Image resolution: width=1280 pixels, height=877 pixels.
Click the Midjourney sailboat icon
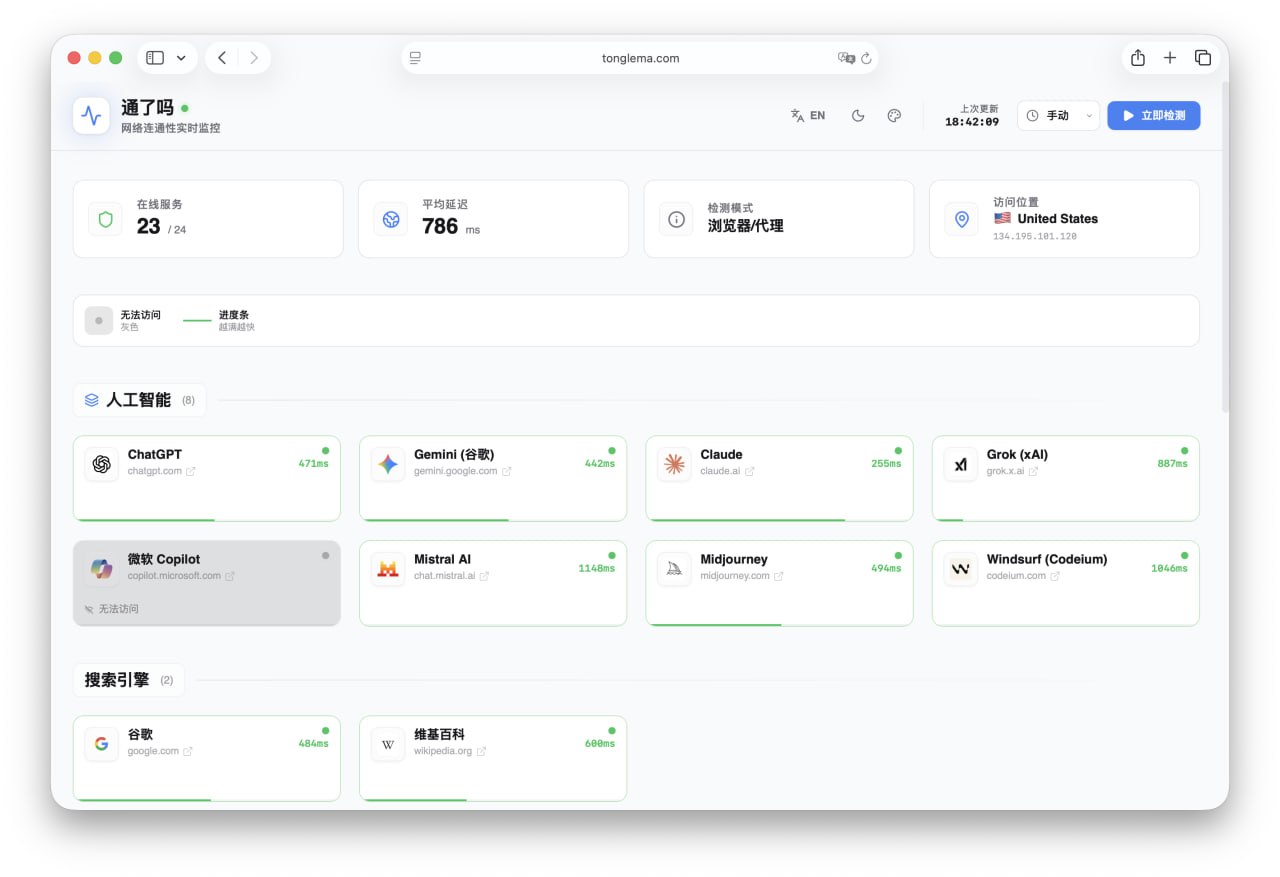pyautogui.click(x=674, y=569)
